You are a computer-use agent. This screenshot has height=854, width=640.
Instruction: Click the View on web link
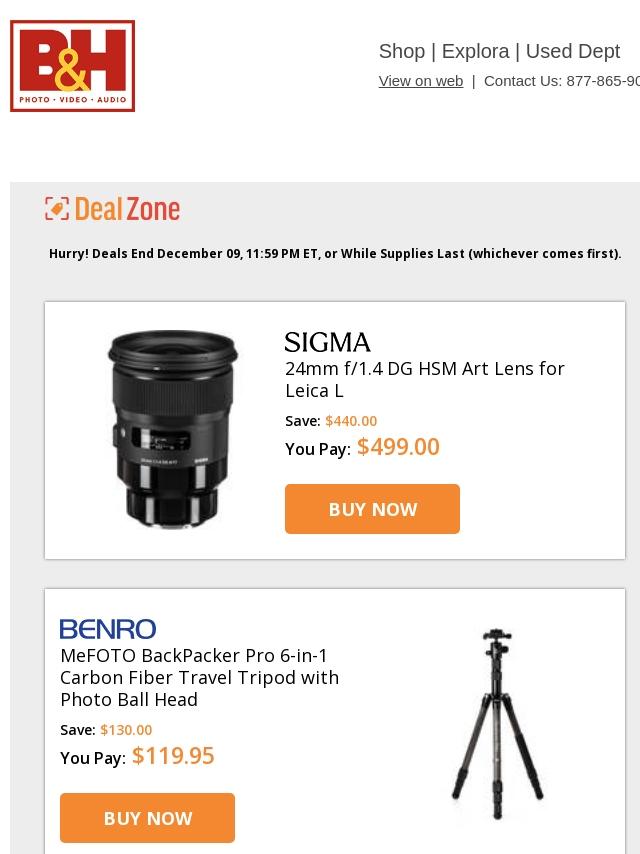(x=420, y=81)
